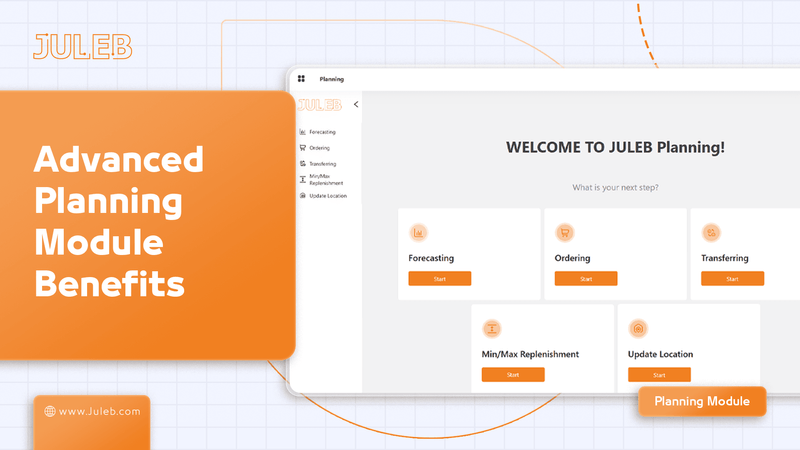Select Transferring in the sidebar menu
This screenshot has width=800, height=450.
point(322,164)
